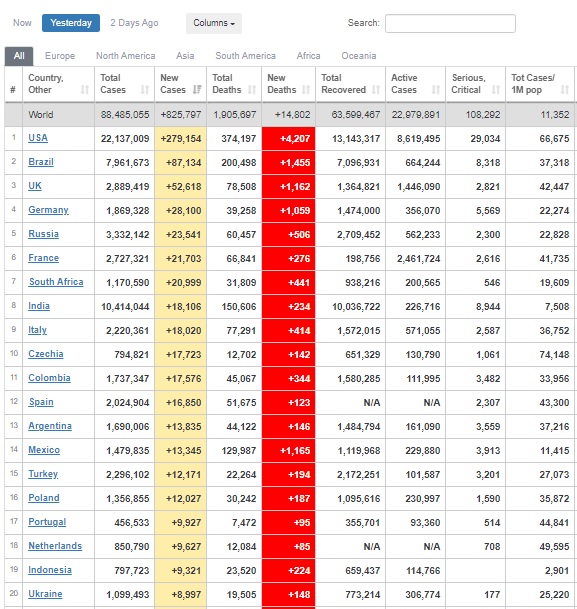Focus the Search input field
The width and height of the screenshot is (577, 609).
(450, 24)
